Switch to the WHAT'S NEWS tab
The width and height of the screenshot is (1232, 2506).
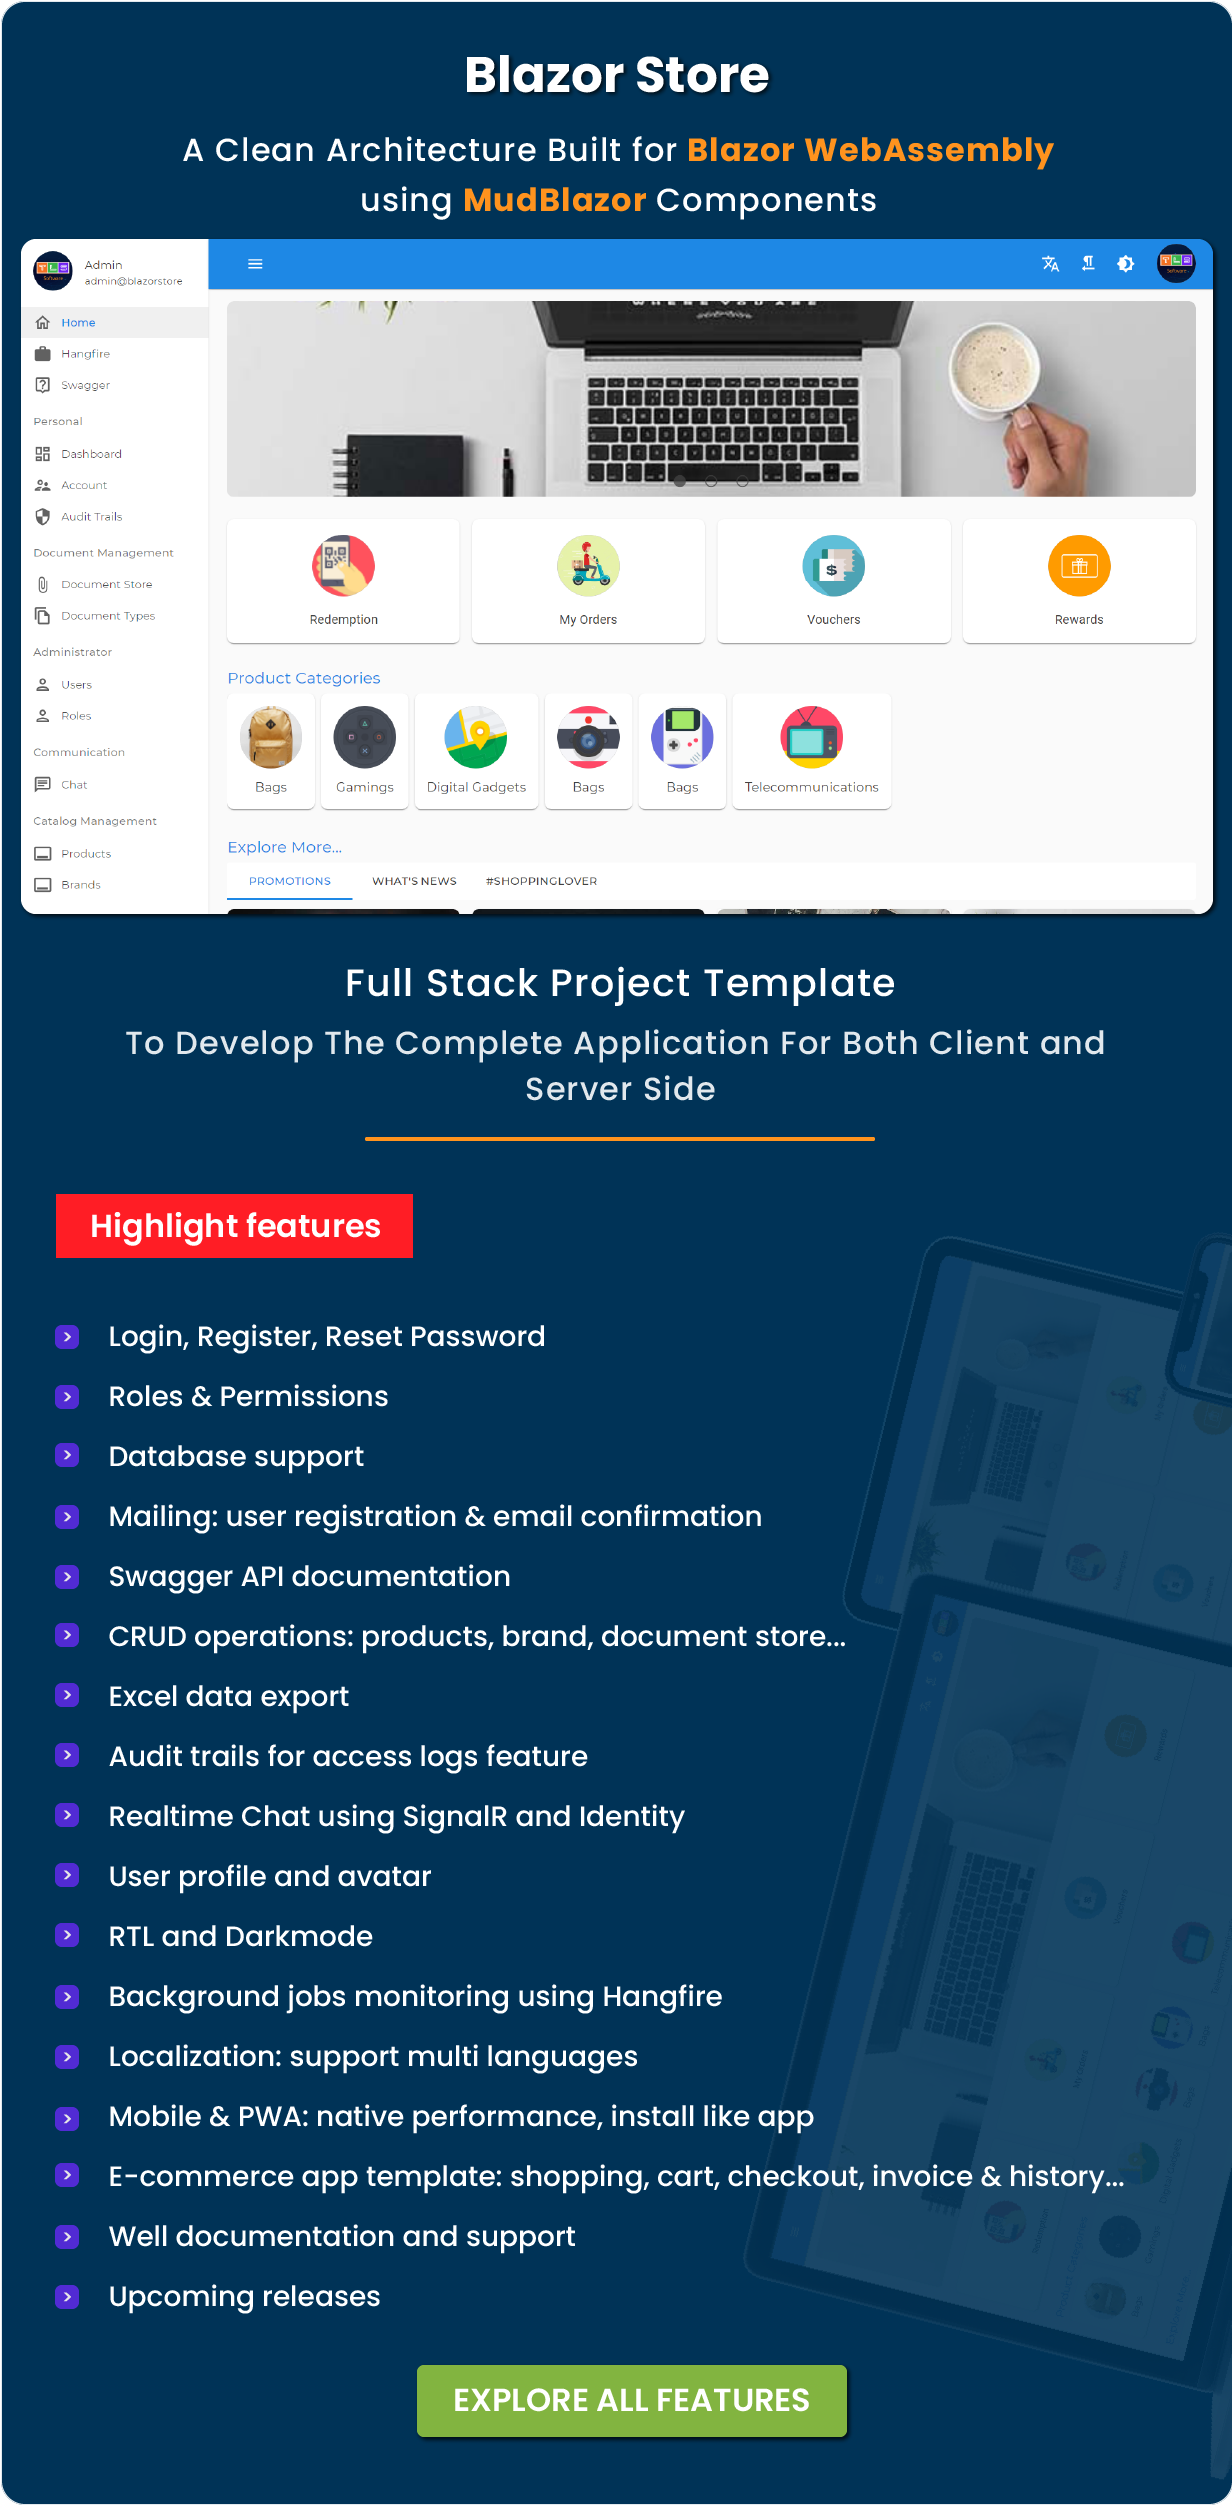coord(414,881)
